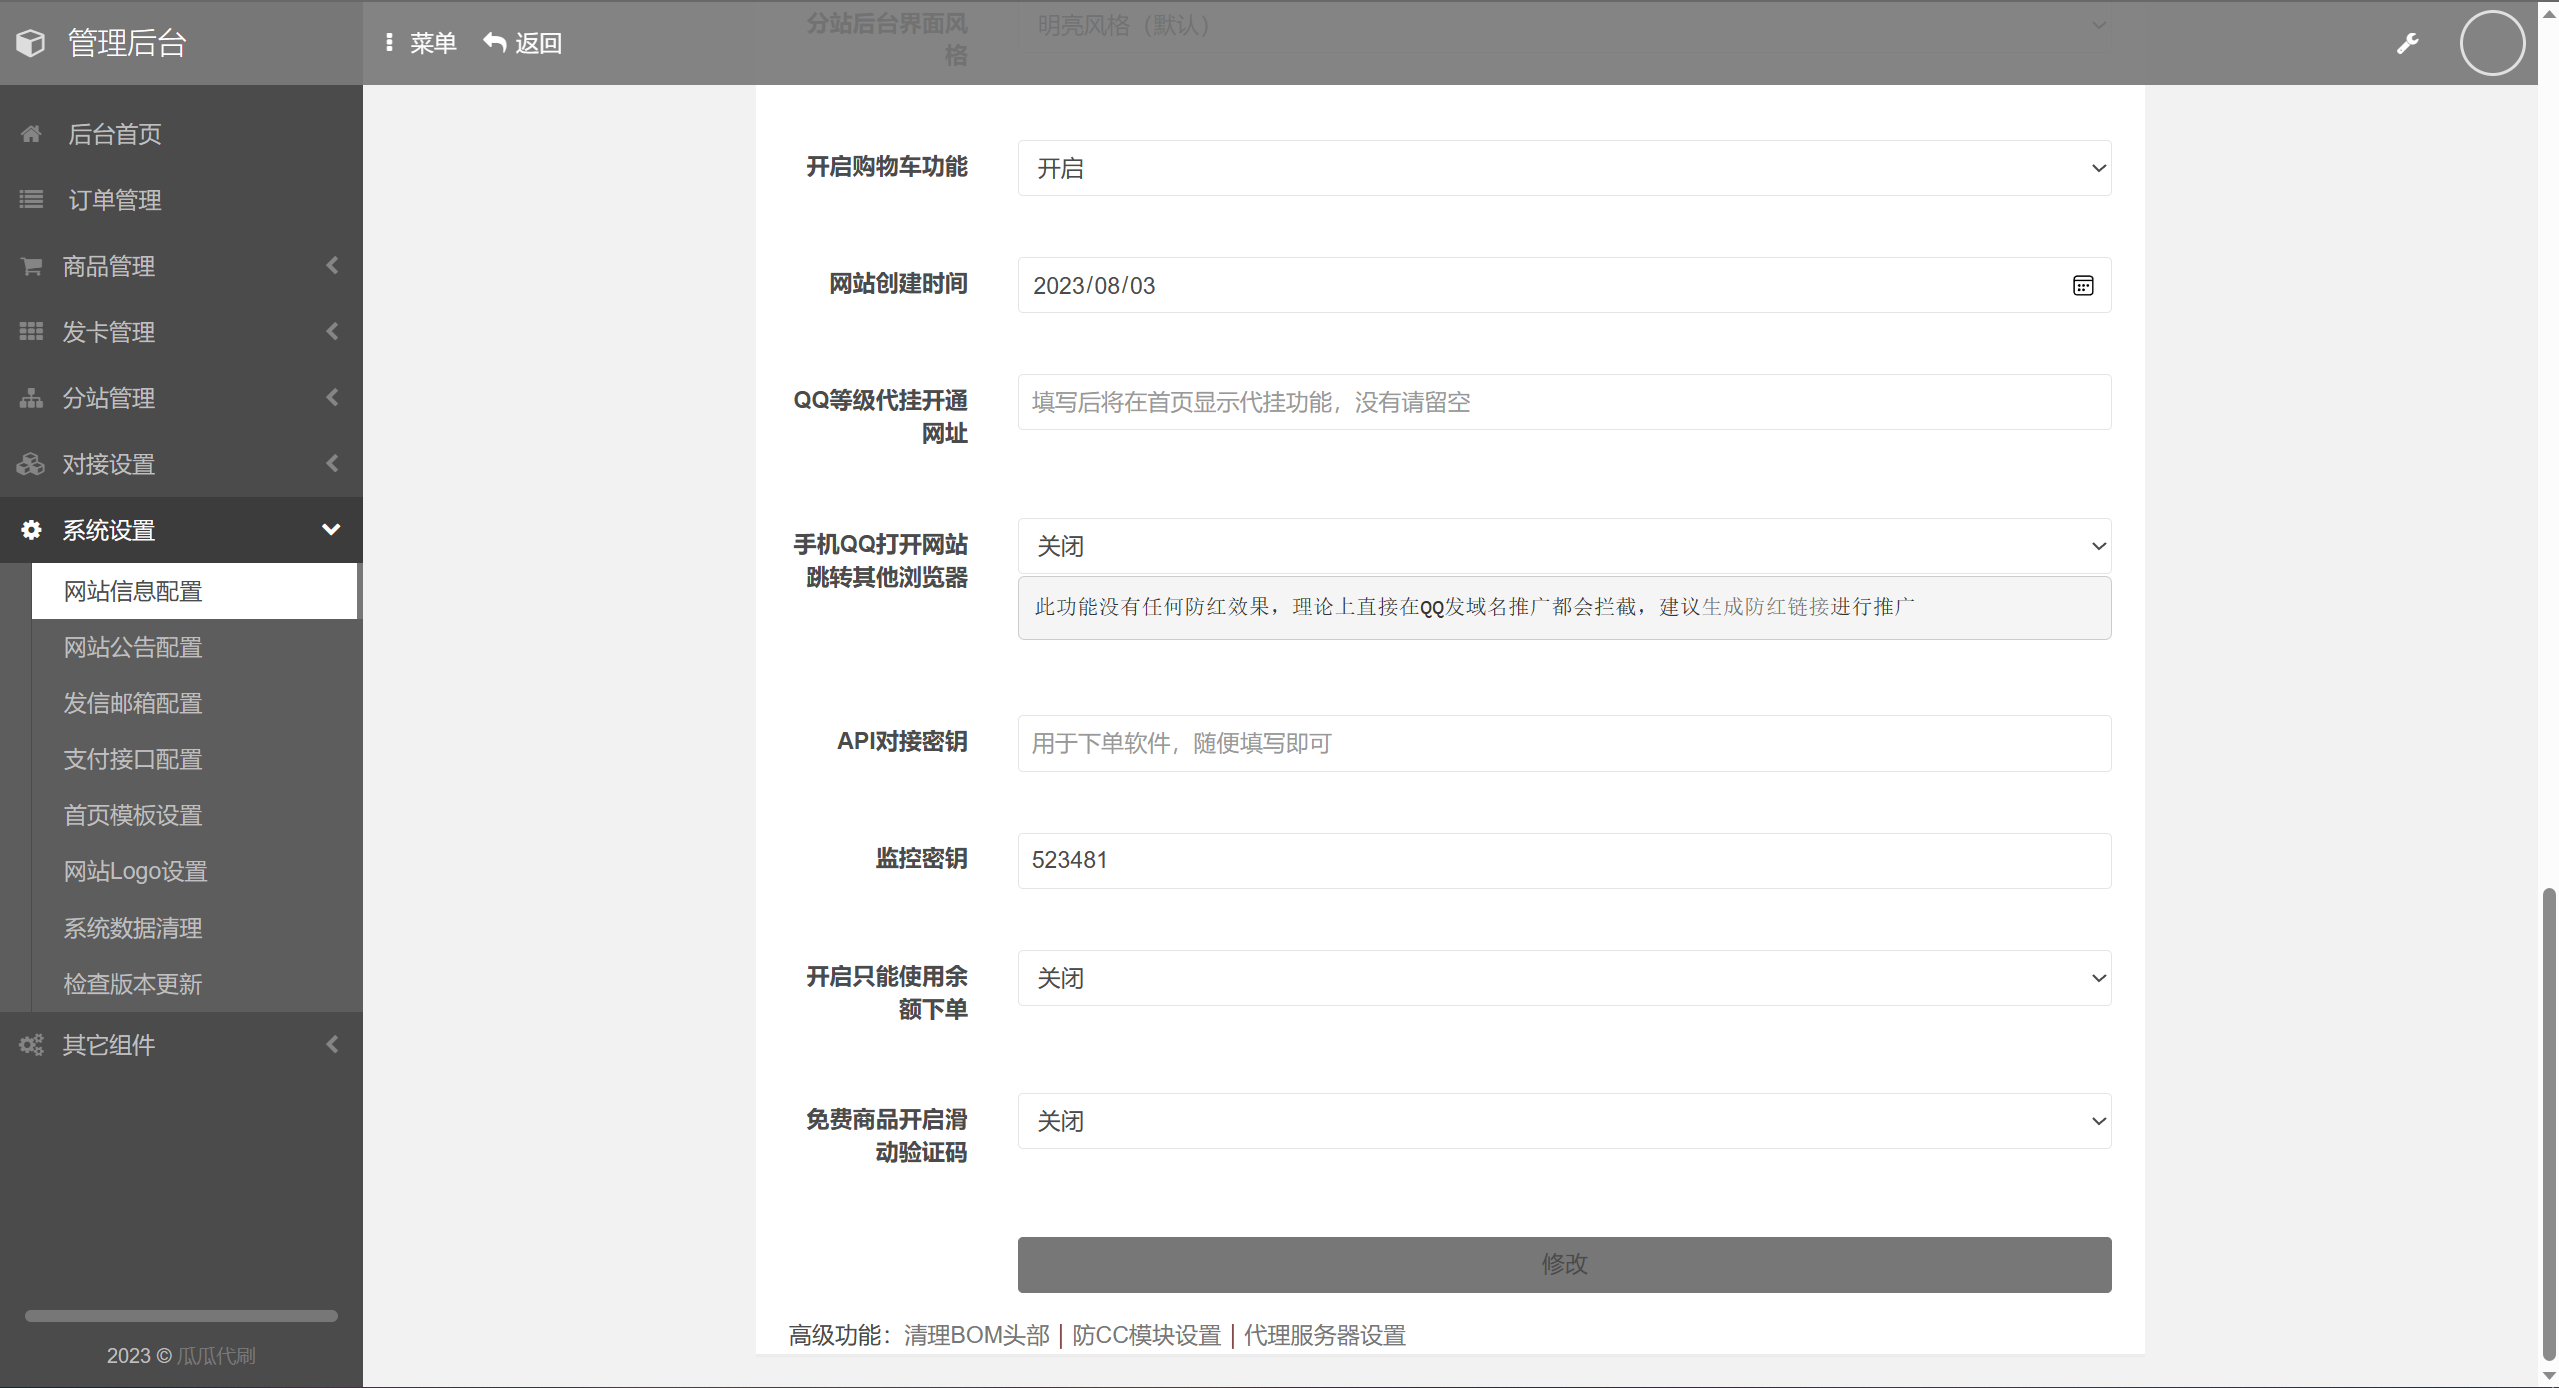Click the list icon for 订单管理

tap(31, 200)
